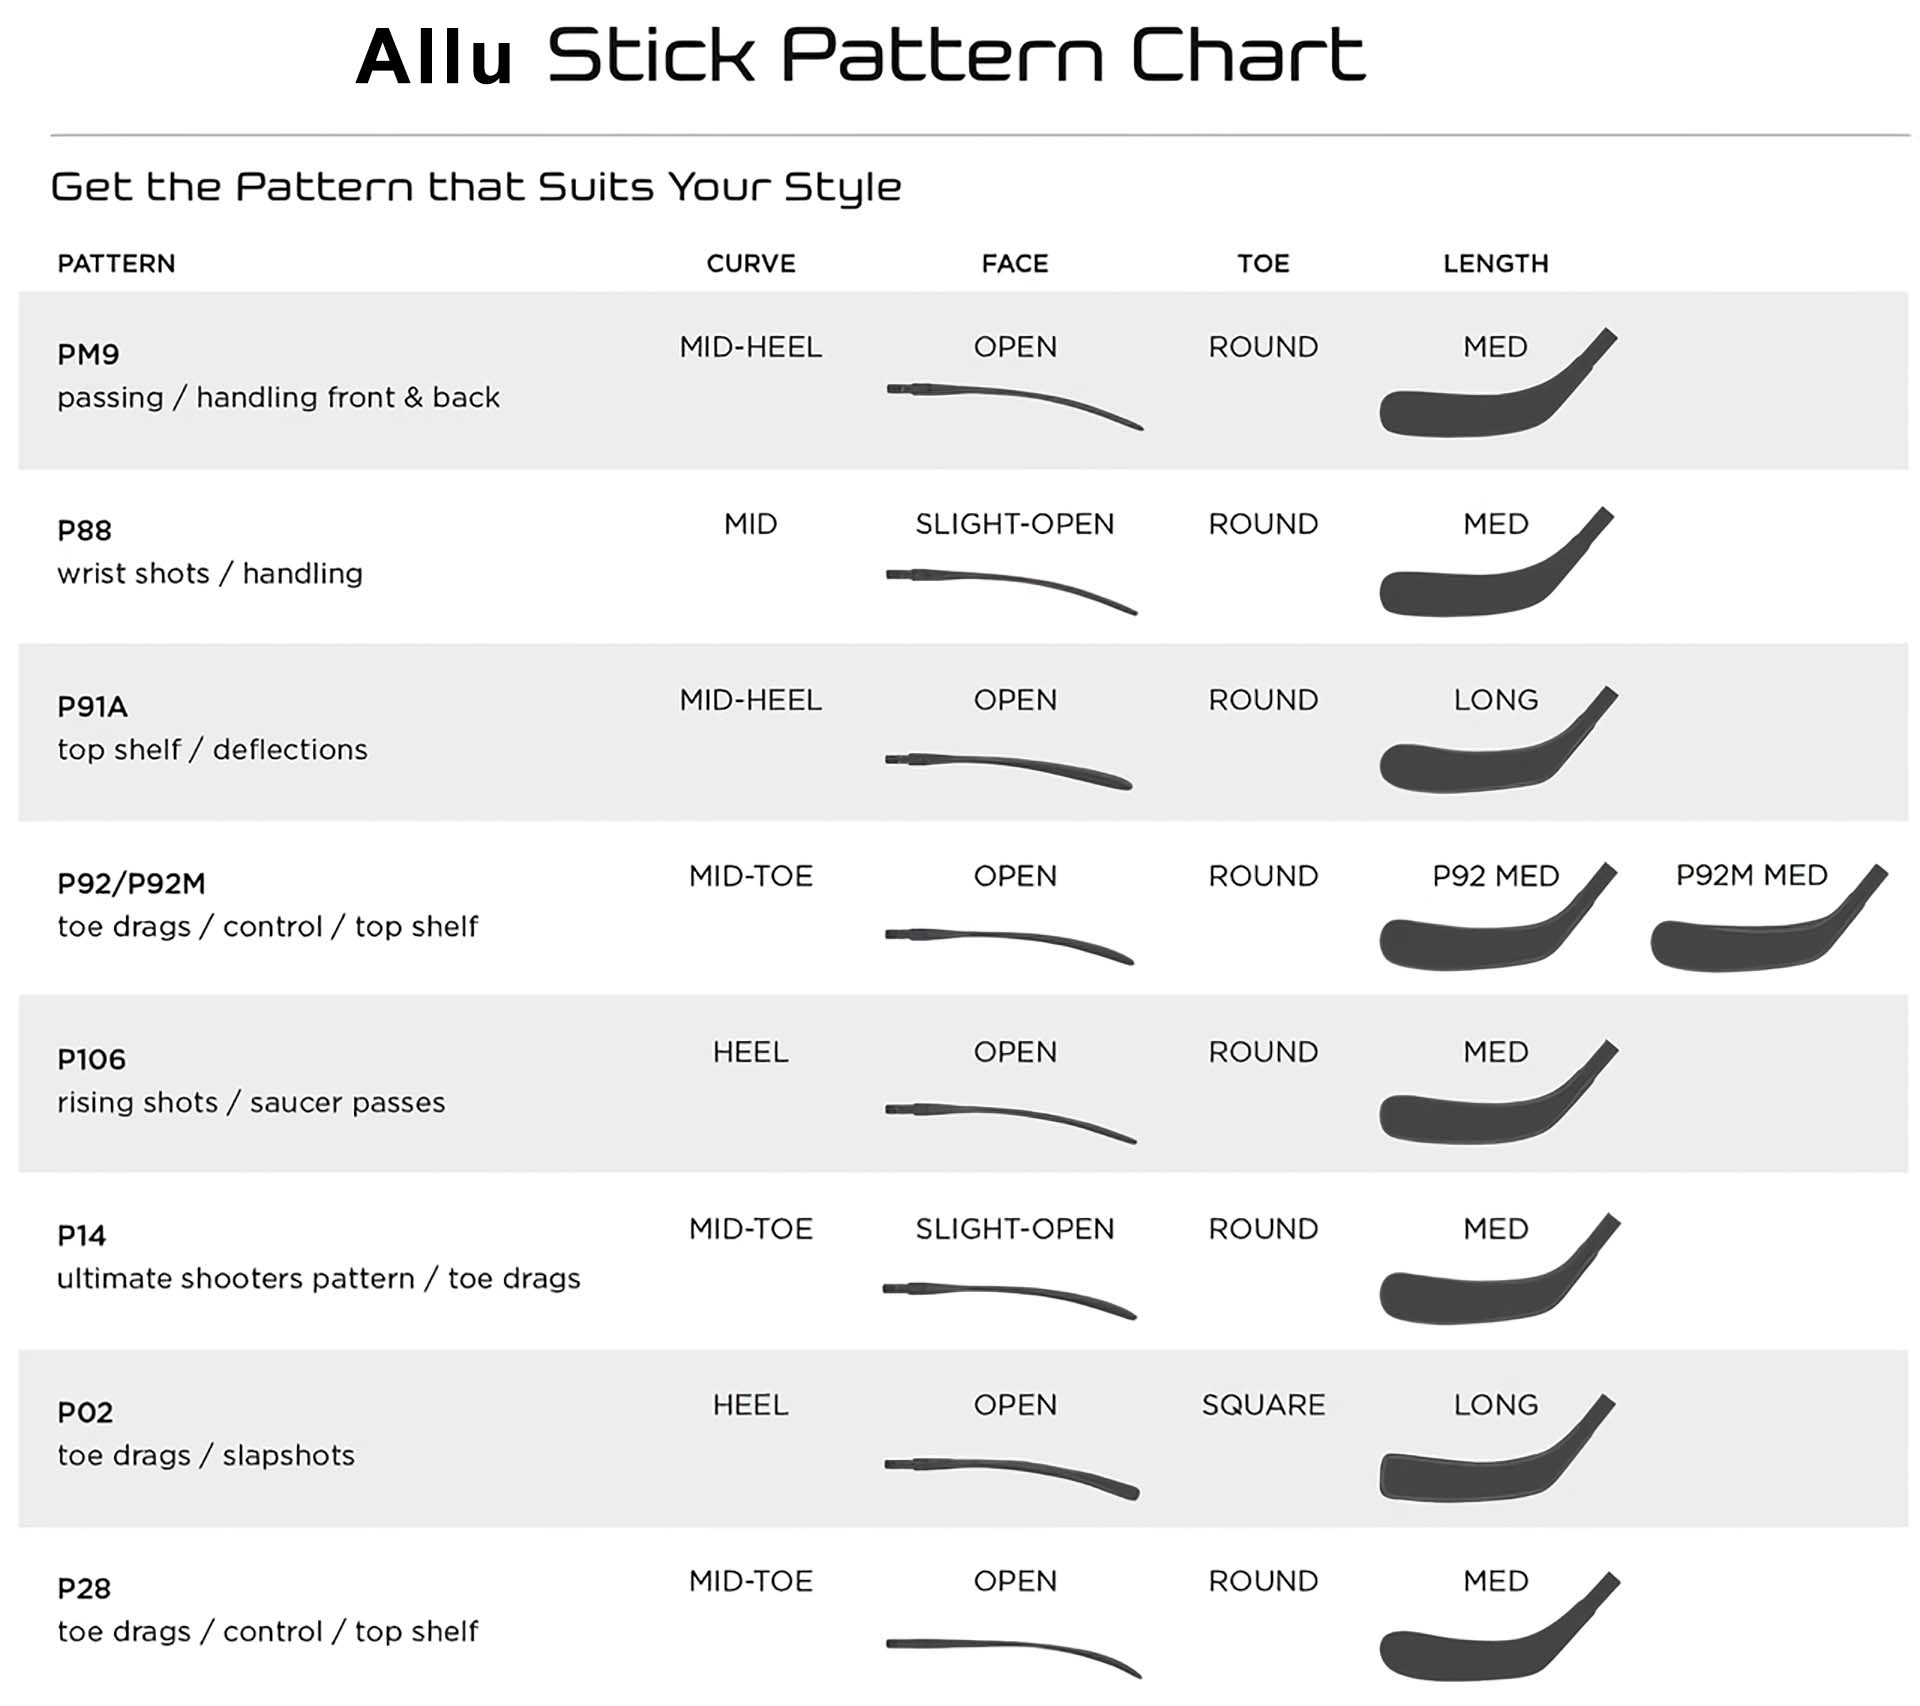Select the P91A long blade image
Screen dimensions: 1920x1706
(1498, 740)
